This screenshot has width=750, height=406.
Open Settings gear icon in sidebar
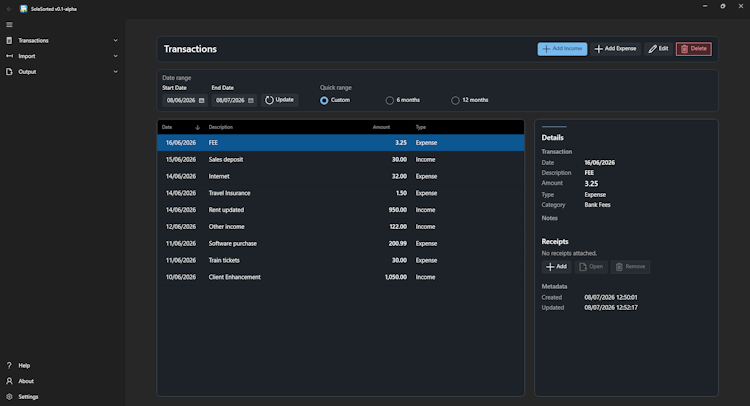click(x=9, y=396)
